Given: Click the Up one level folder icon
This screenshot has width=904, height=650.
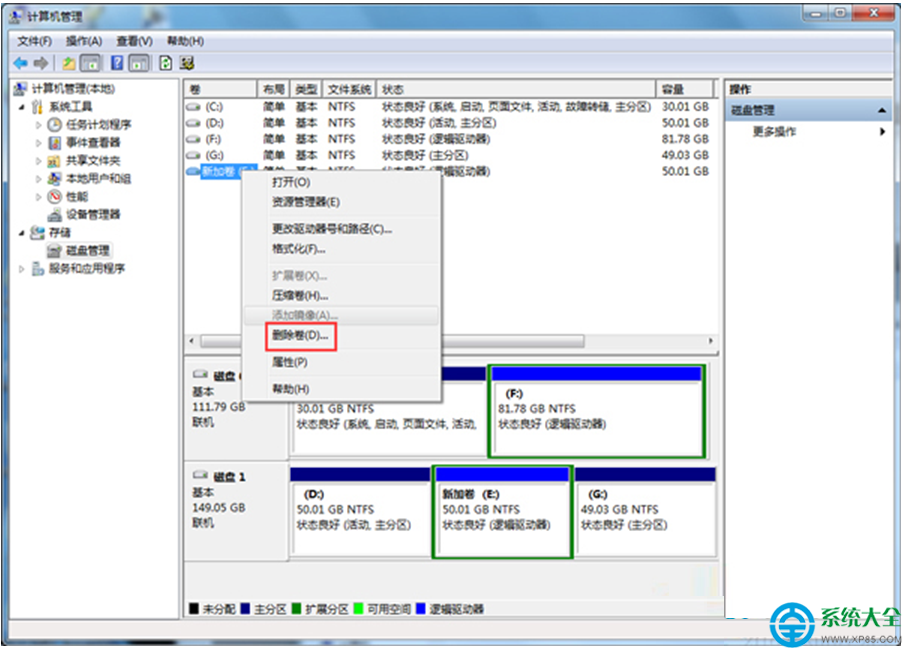Looking at the screenshot, I should [69, 63].
